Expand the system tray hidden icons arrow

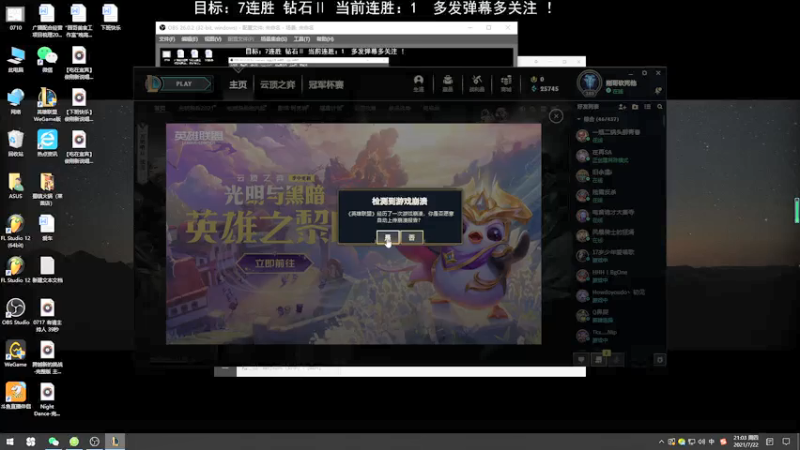[661, 442]
